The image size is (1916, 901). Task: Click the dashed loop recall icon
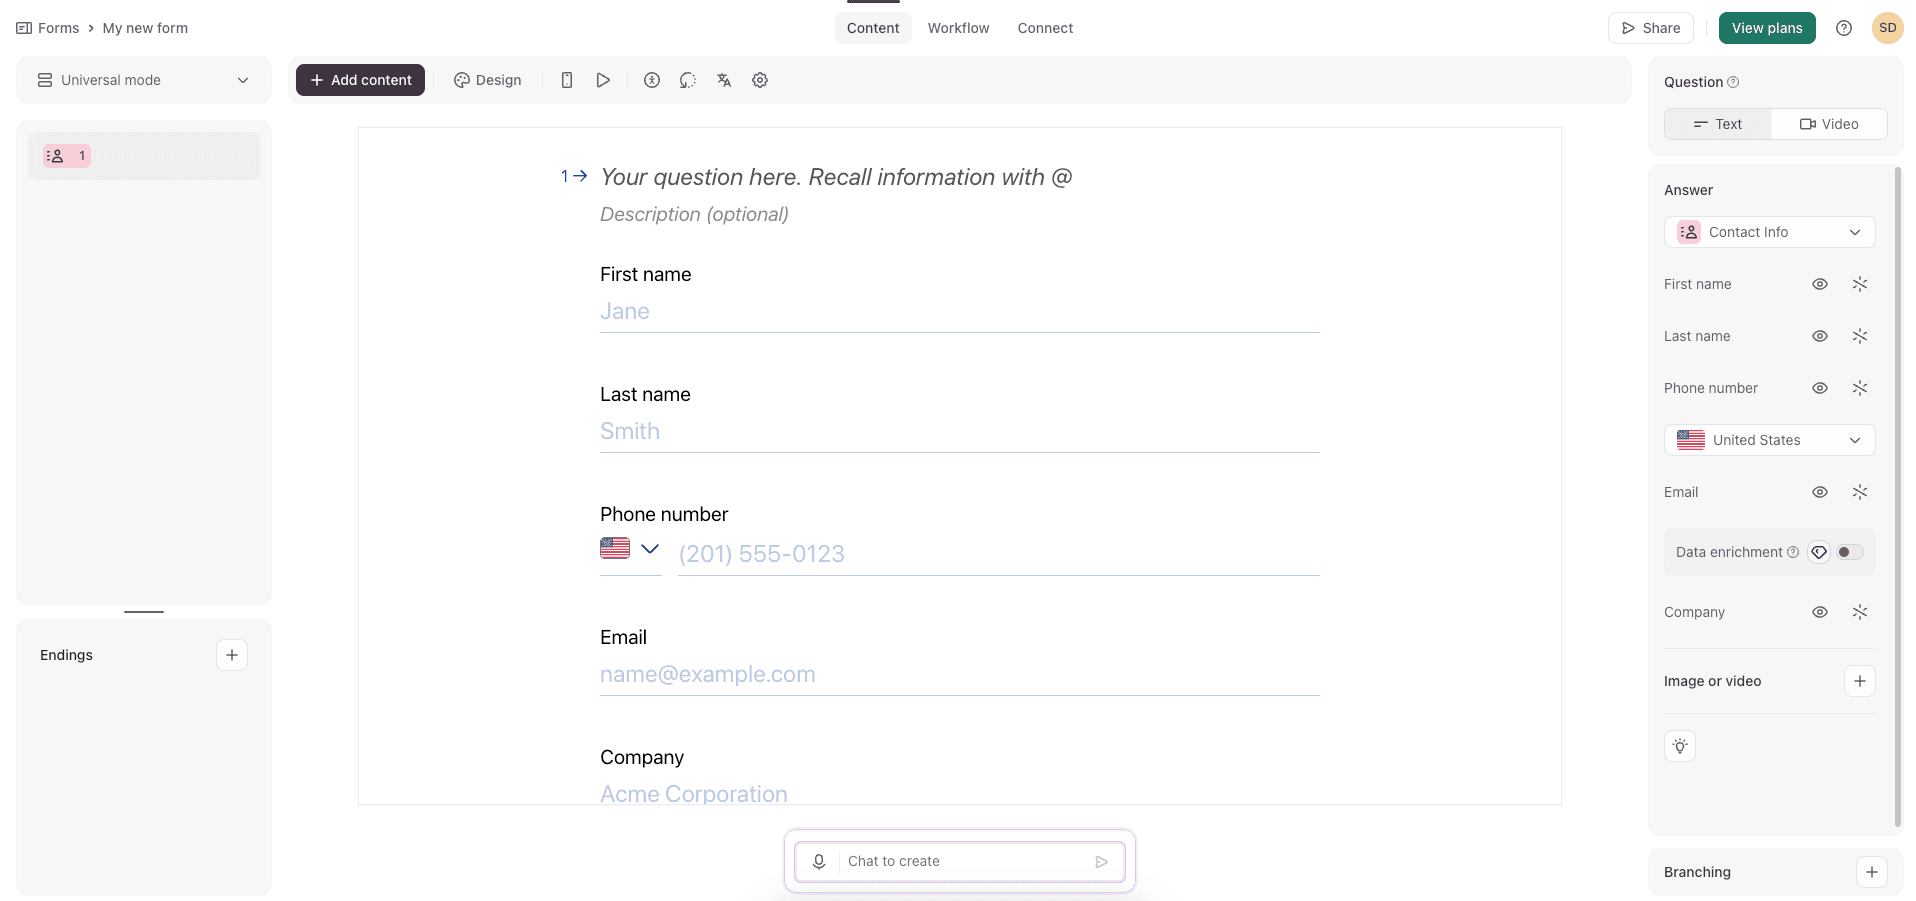tap(688, 80)
